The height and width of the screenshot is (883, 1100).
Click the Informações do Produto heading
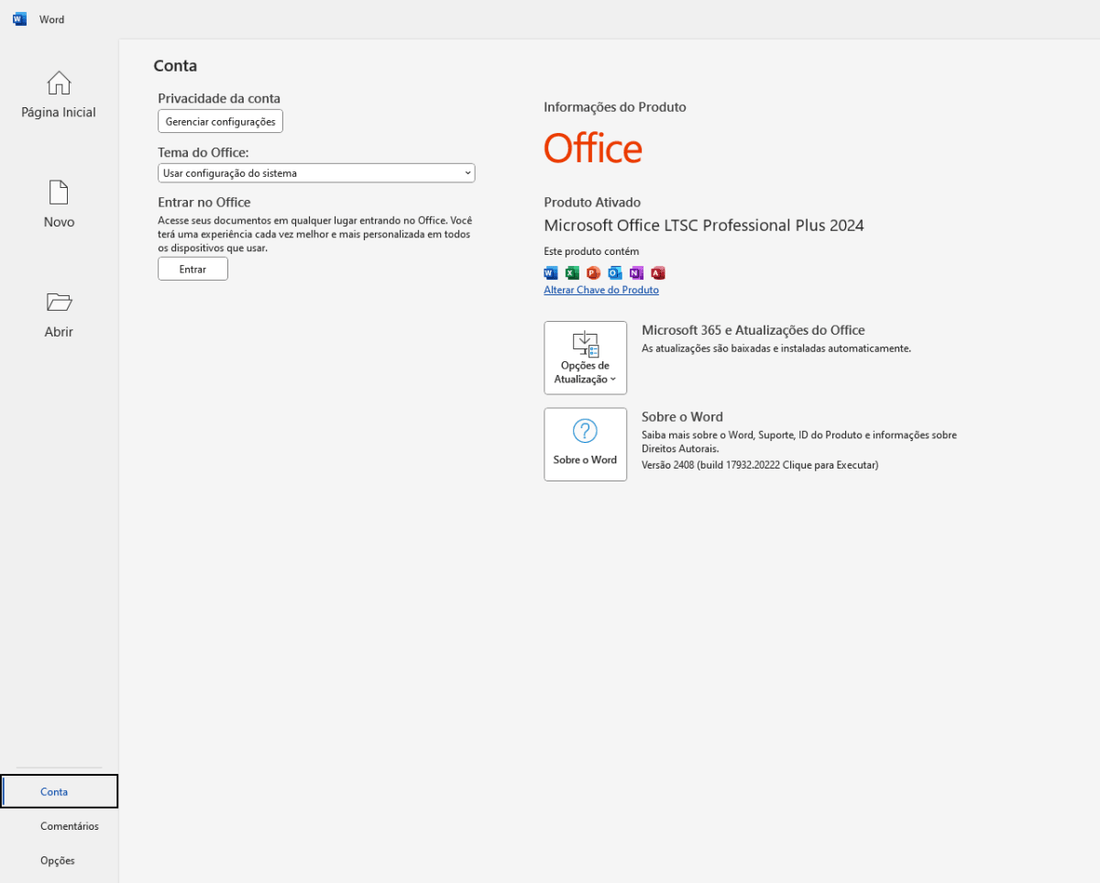click(x=615, y=107)
